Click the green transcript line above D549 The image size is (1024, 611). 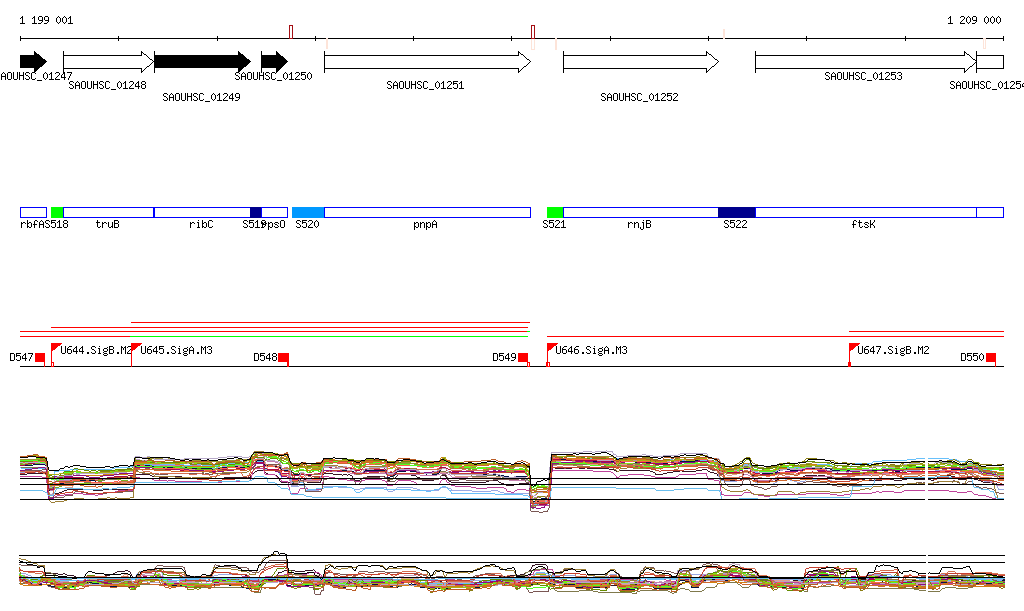(x=330, y=336)
